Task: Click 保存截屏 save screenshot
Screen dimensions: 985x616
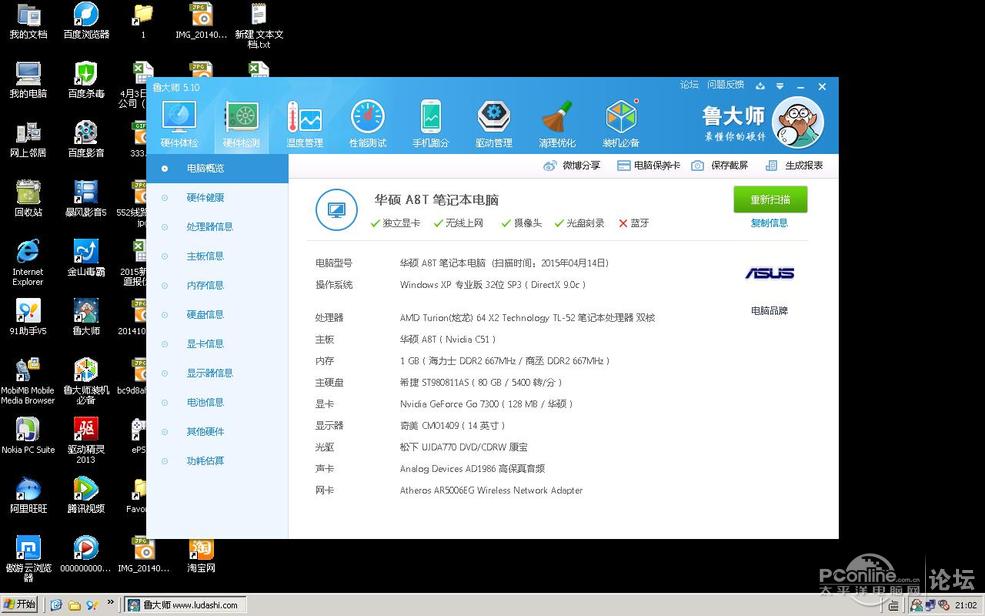Action: tap(720, 166)
